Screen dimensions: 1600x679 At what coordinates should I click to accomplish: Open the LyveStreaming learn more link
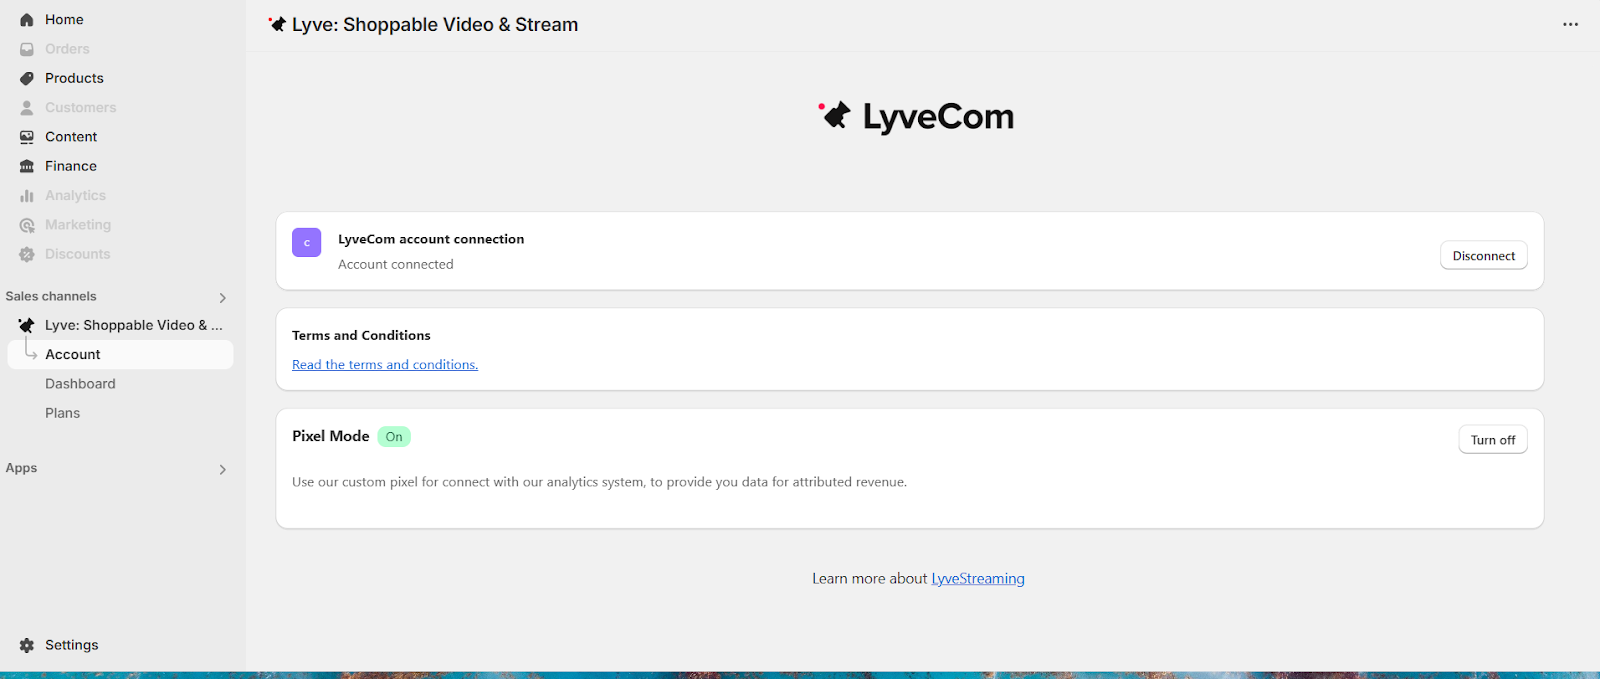(977, 579)
